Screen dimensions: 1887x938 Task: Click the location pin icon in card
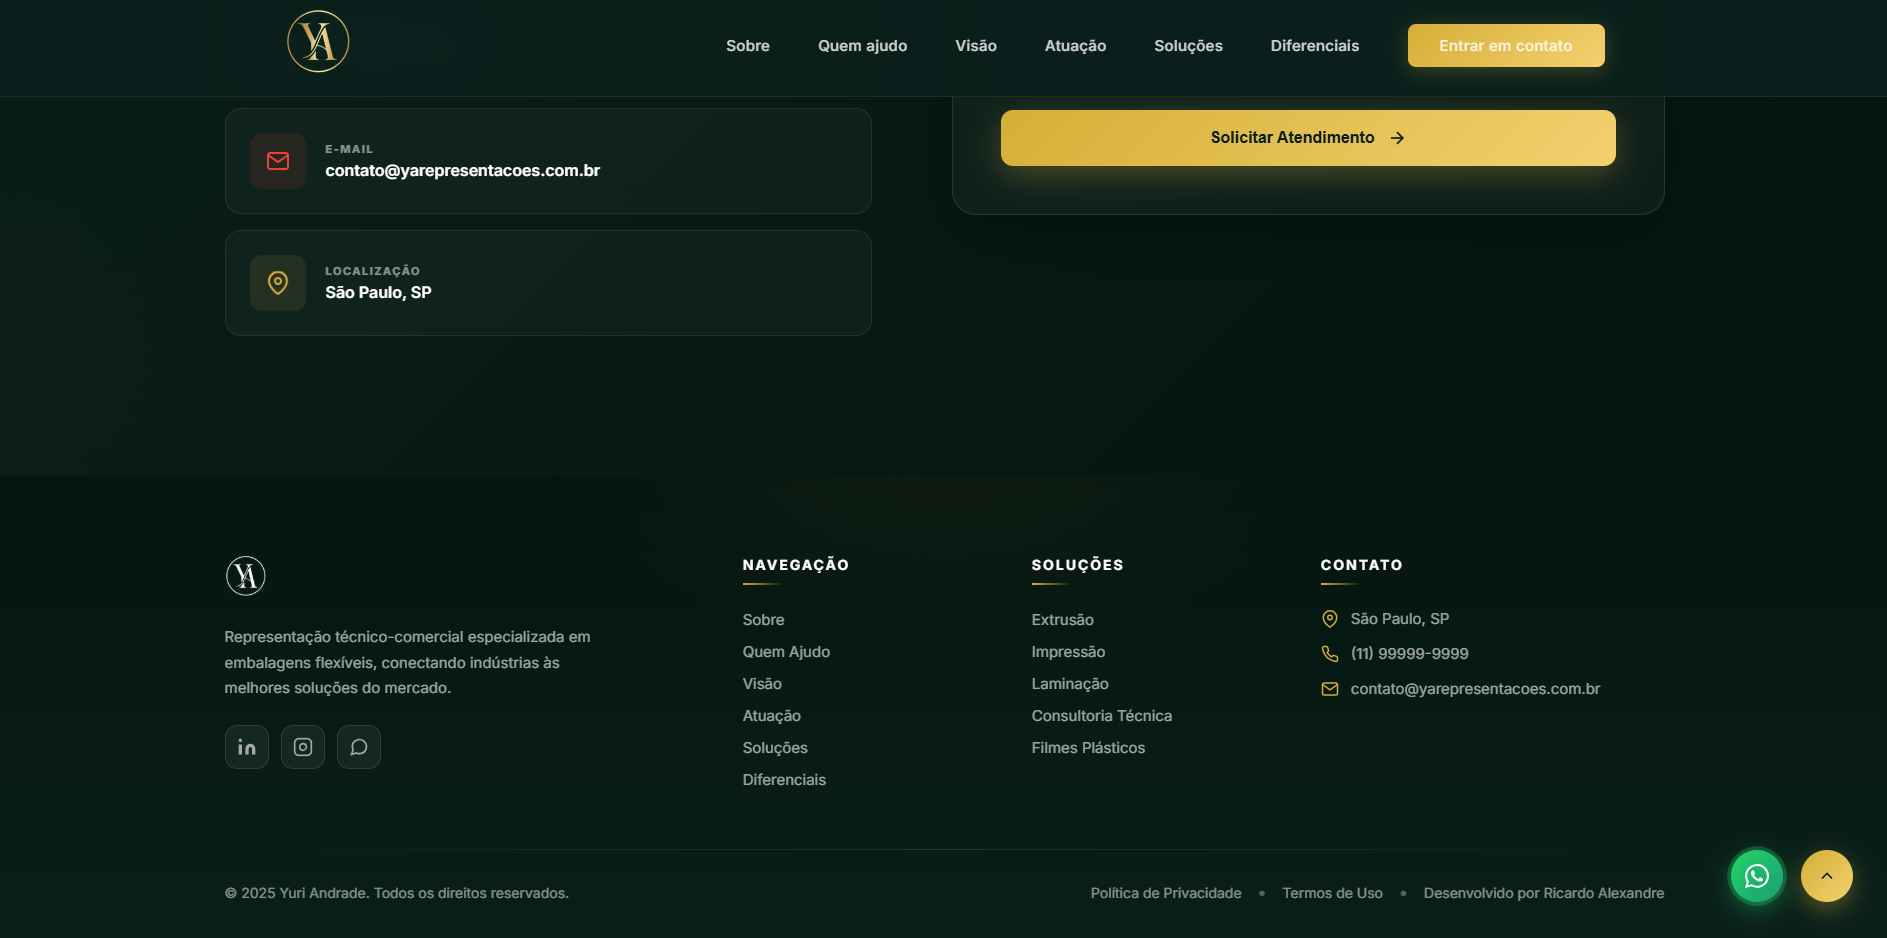click(278, 283)
